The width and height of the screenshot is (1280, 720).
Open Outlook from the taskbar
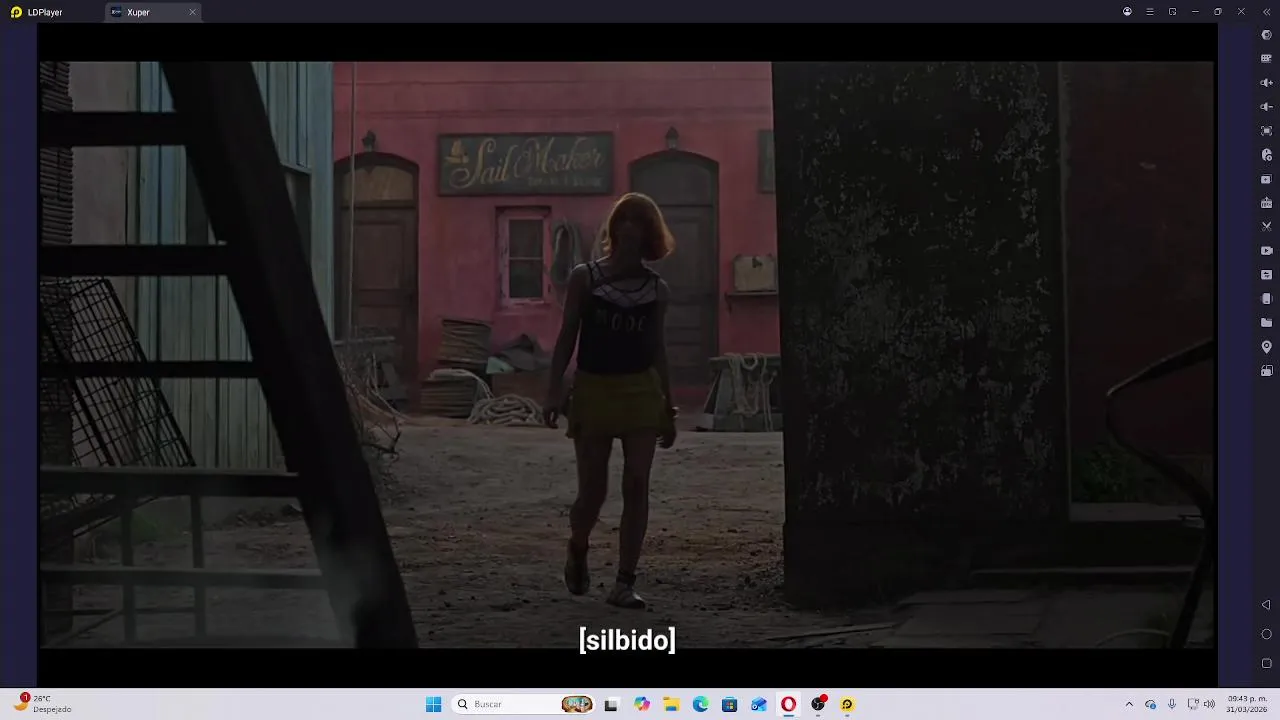click(x=759, y=704)
